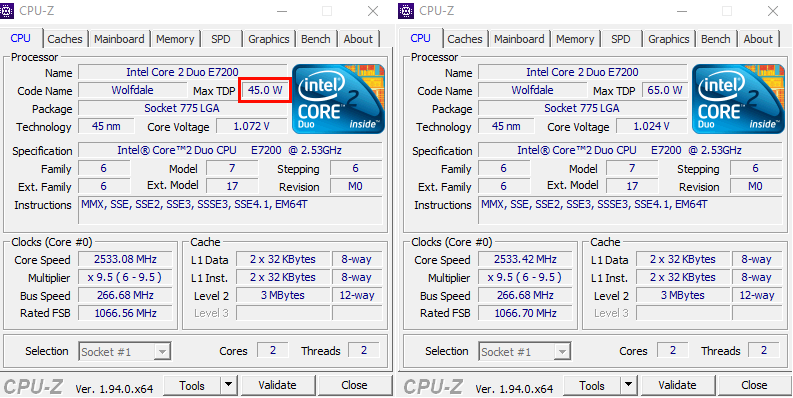The width and height of the screenshot is (793, 398).
Task: Open Graphics tab in the right window
Action: click(x=669, y=39)
